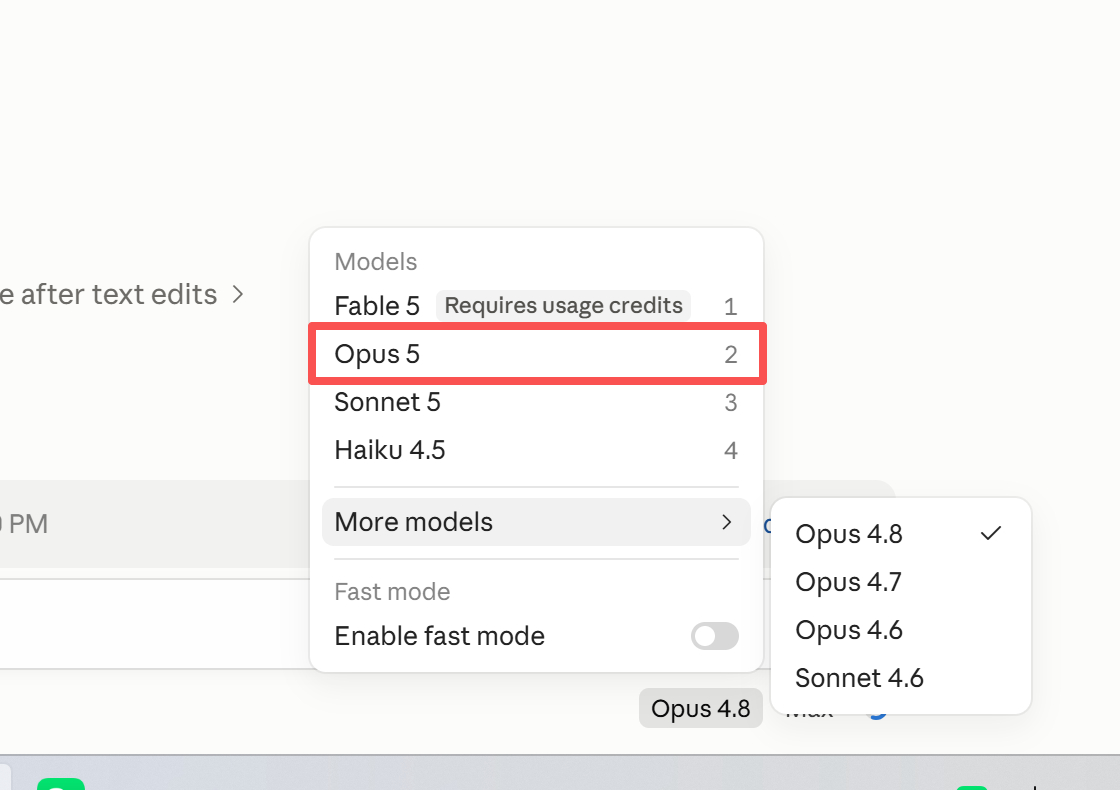Click the More models chevron arrow
The height and width of the screenshot is (790, 1120).
[726, 522]
